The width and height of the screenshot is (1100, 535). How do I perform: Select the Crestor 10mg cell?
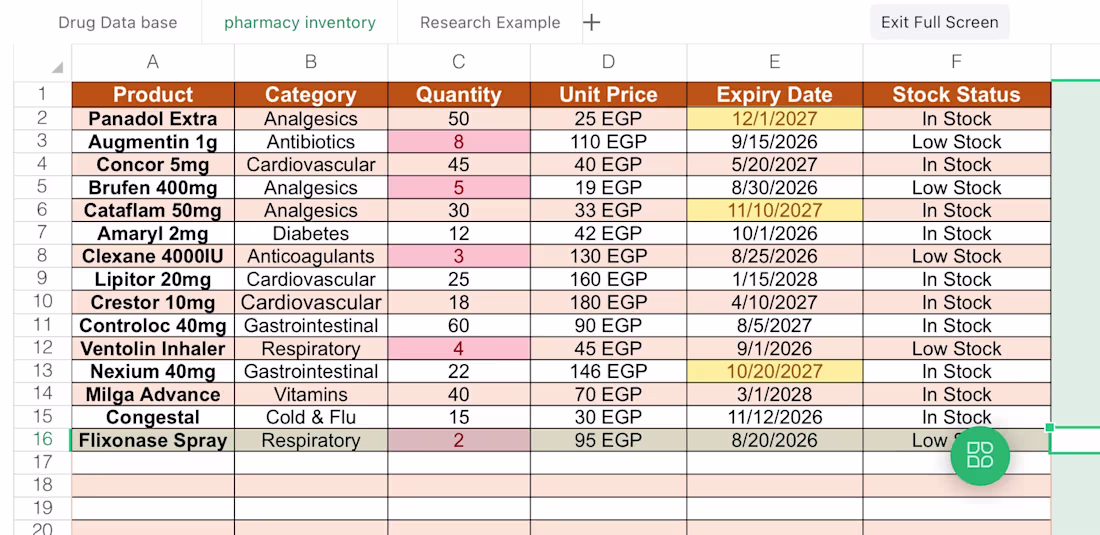[x=153, y=302]
